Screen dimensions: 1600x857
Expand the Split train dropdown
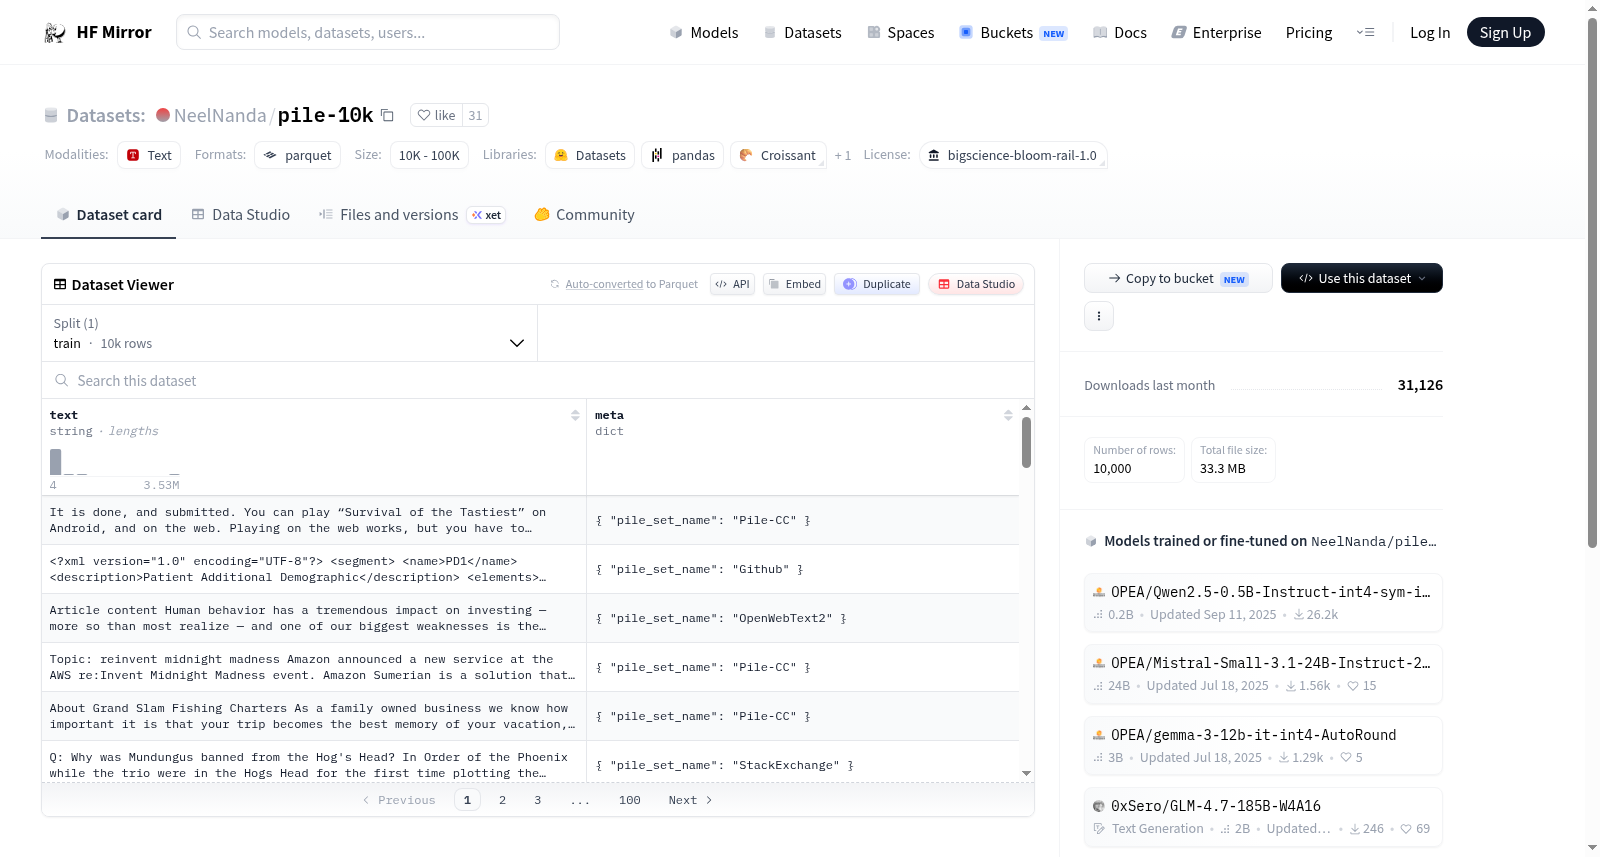[x=290, y=333]
